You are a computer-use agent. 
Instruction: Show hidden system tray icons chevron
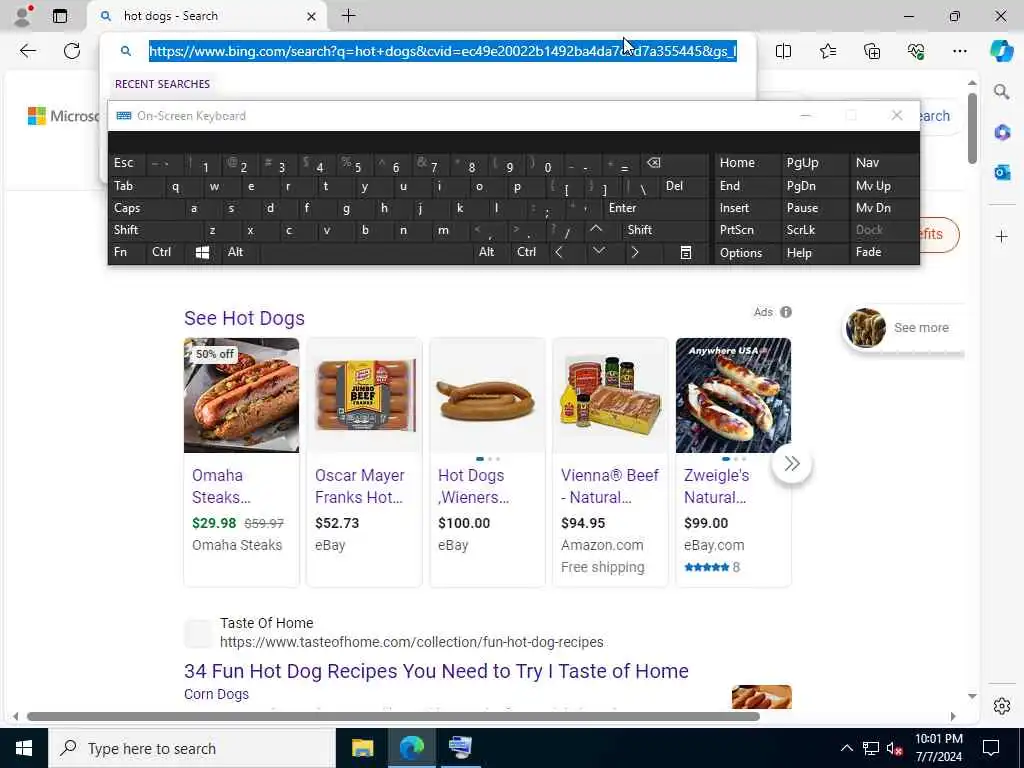(x=846, y=748)
